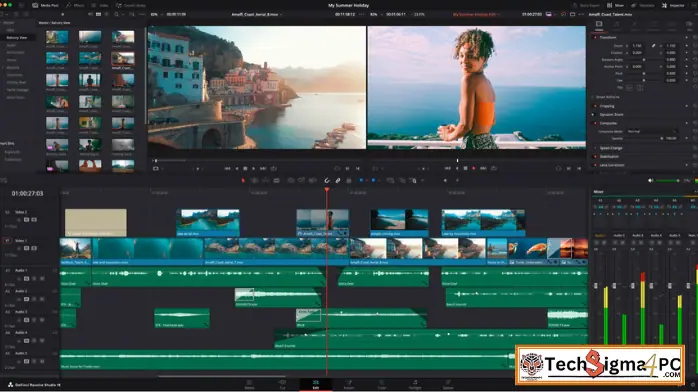Toggle the Inspector panel button
The image size is (698, 392).
(673, 5)
